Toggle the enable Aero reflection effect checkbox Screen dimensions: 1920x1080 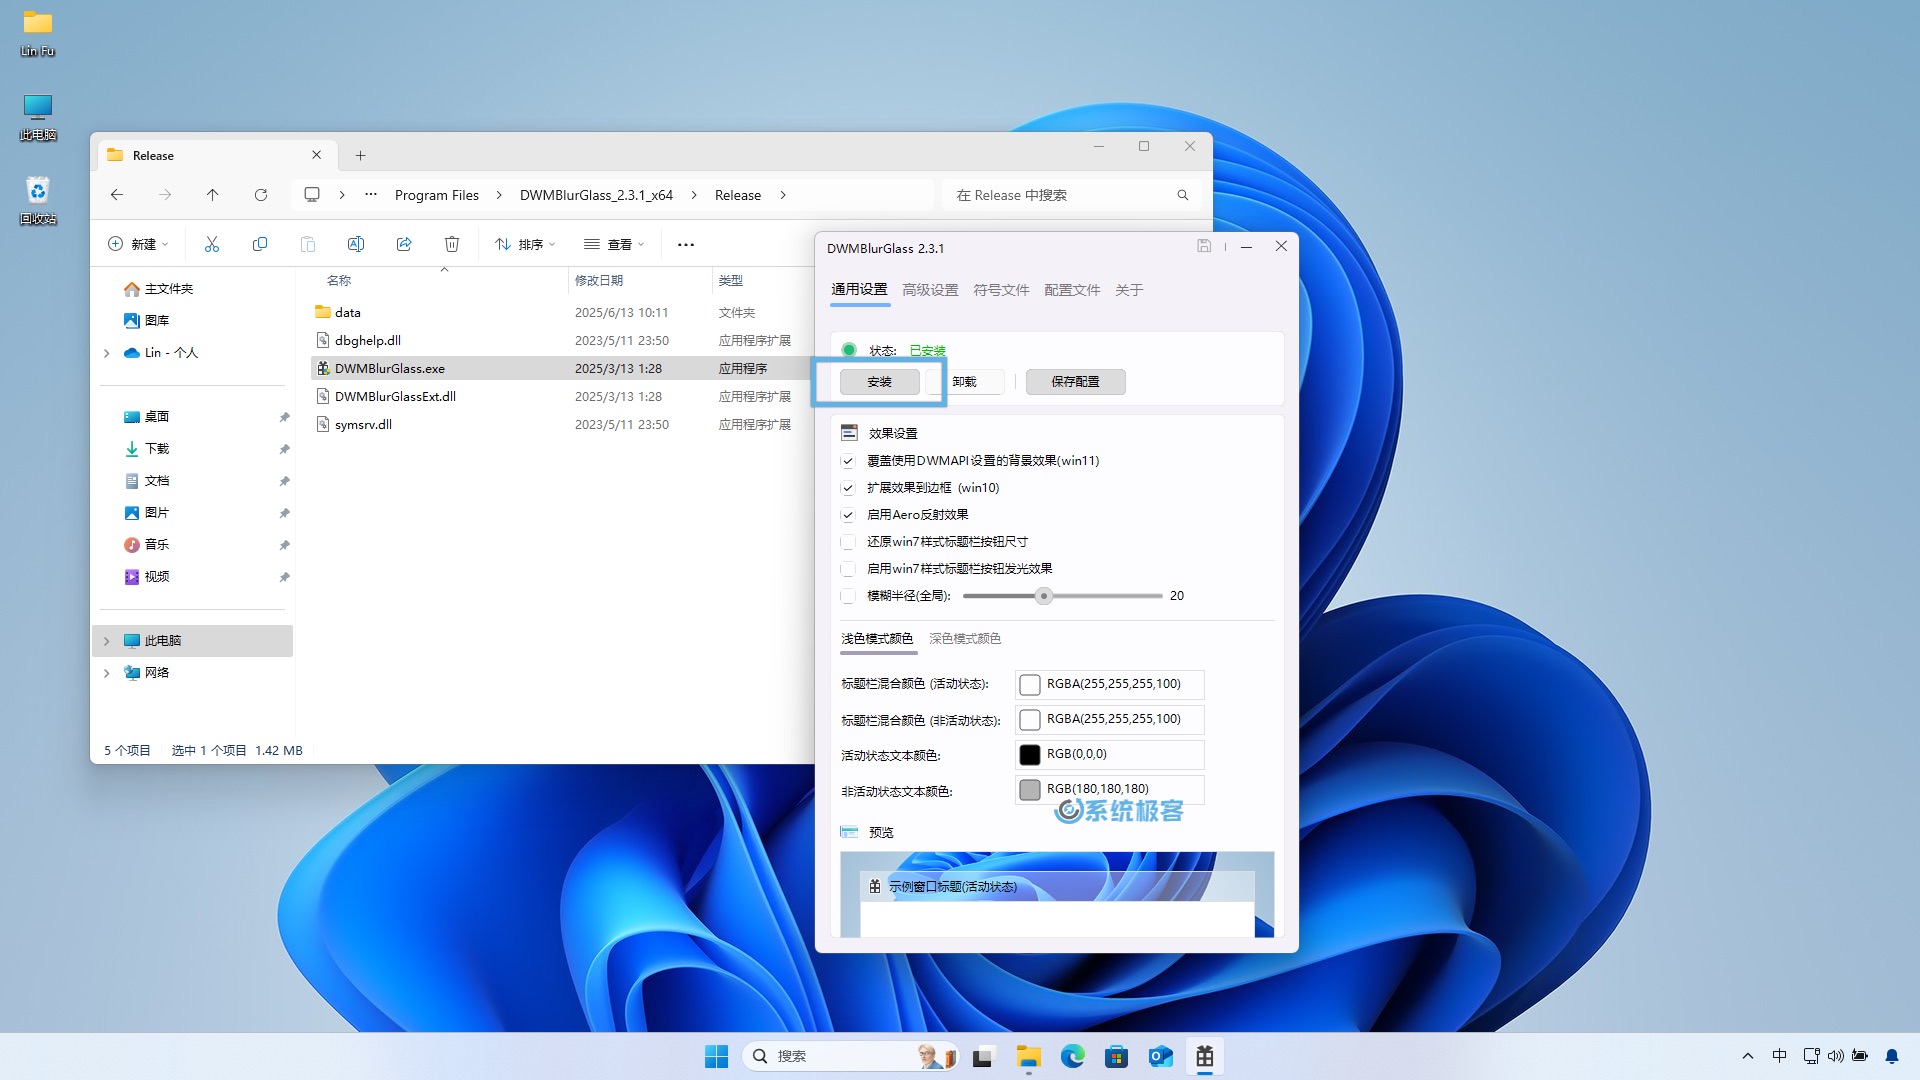848,515
